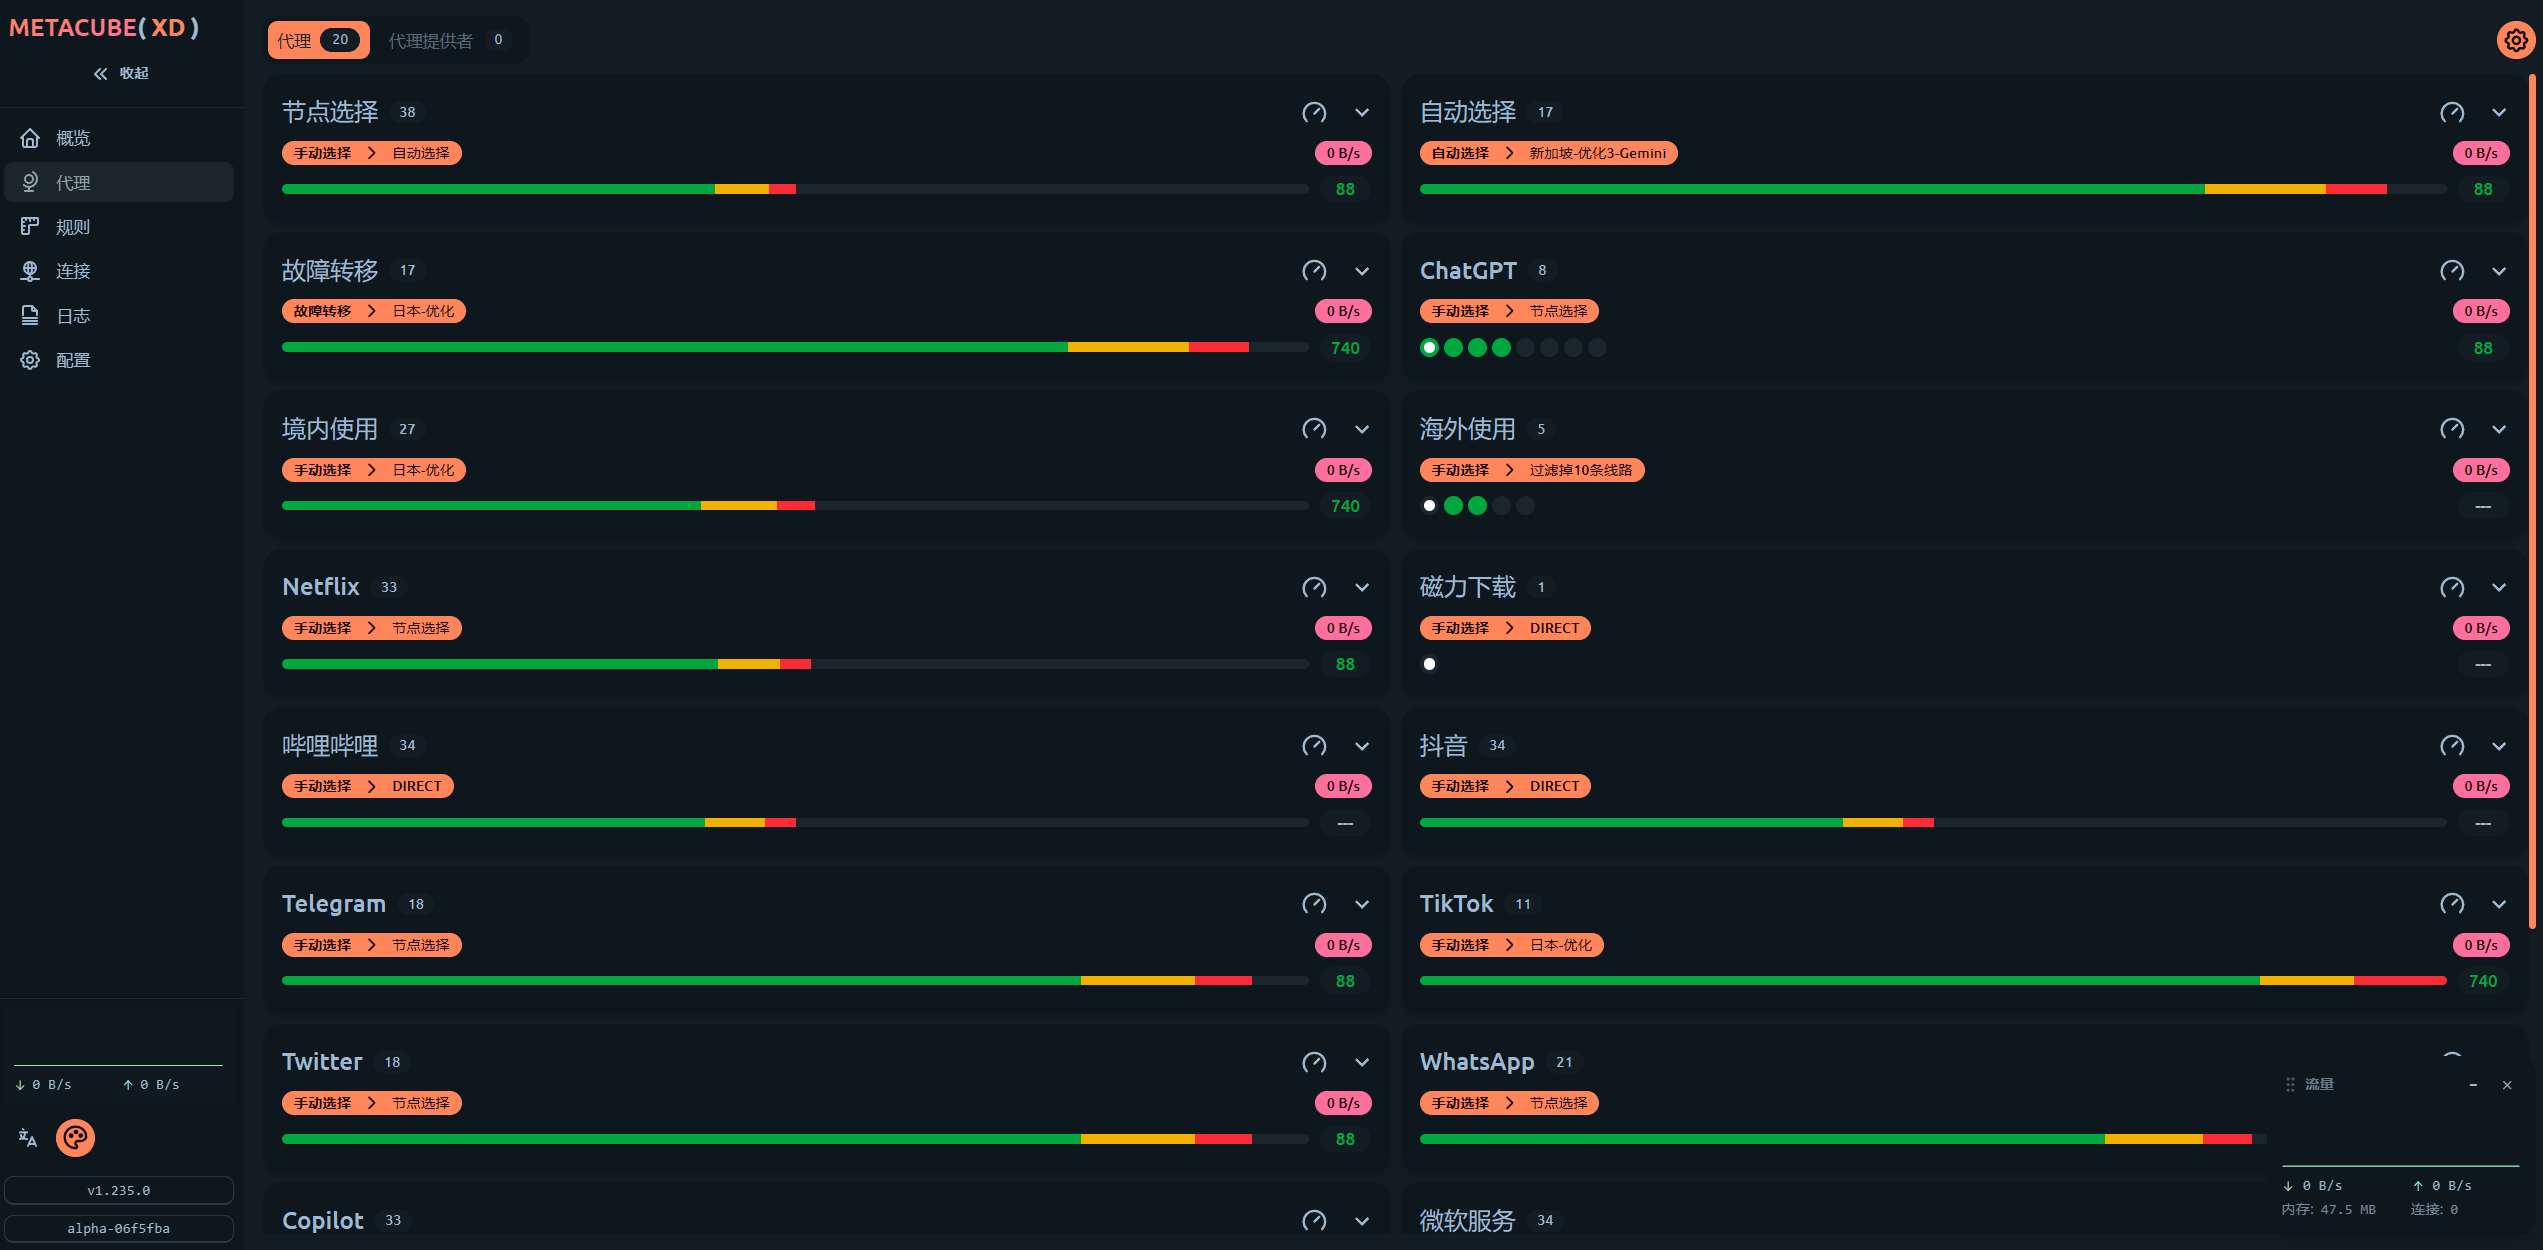Click the theme palette icon in sidebar
Image resolution: width=2543 pixels, height=1250 pixels.
point(75,1138)
